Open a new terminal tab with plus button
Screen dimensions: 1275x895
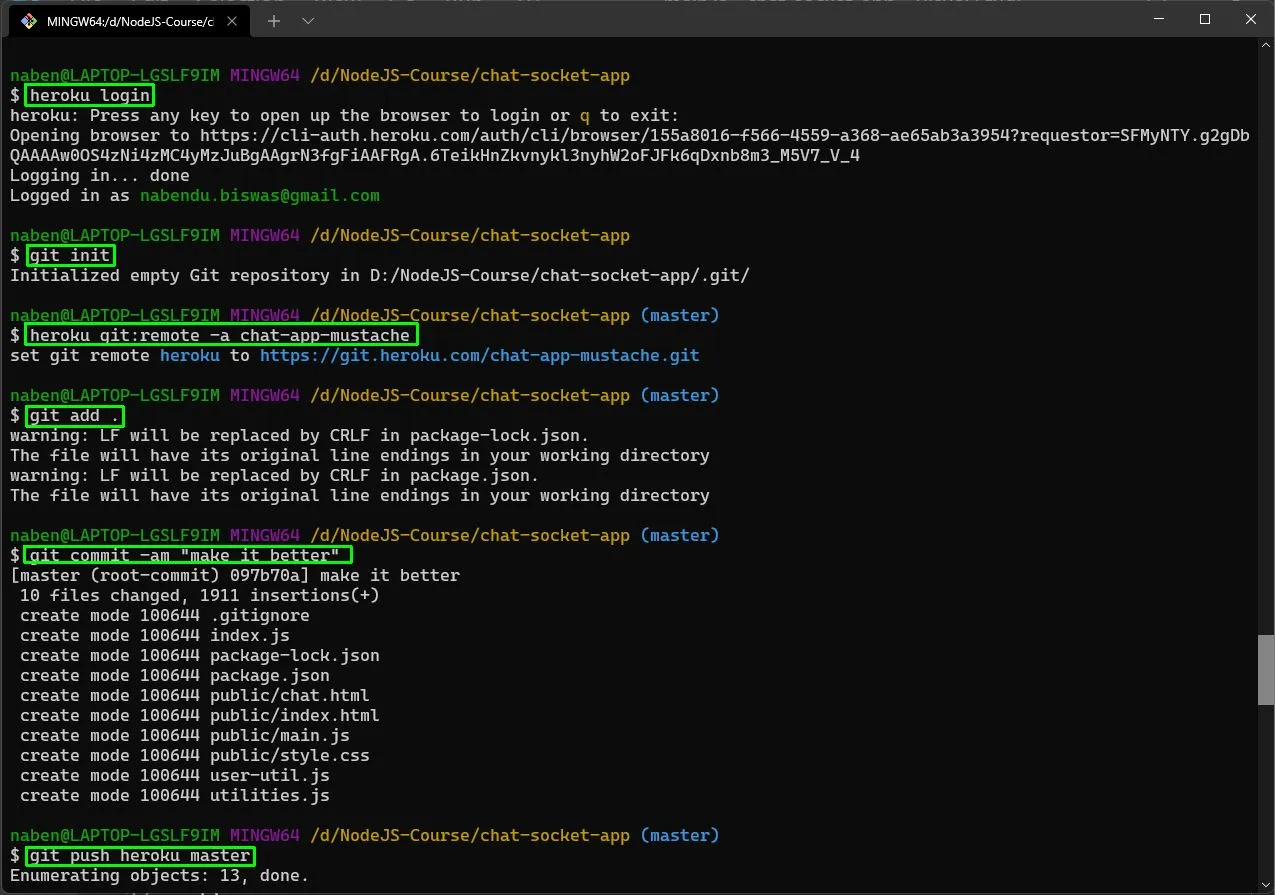coord(273,21)
